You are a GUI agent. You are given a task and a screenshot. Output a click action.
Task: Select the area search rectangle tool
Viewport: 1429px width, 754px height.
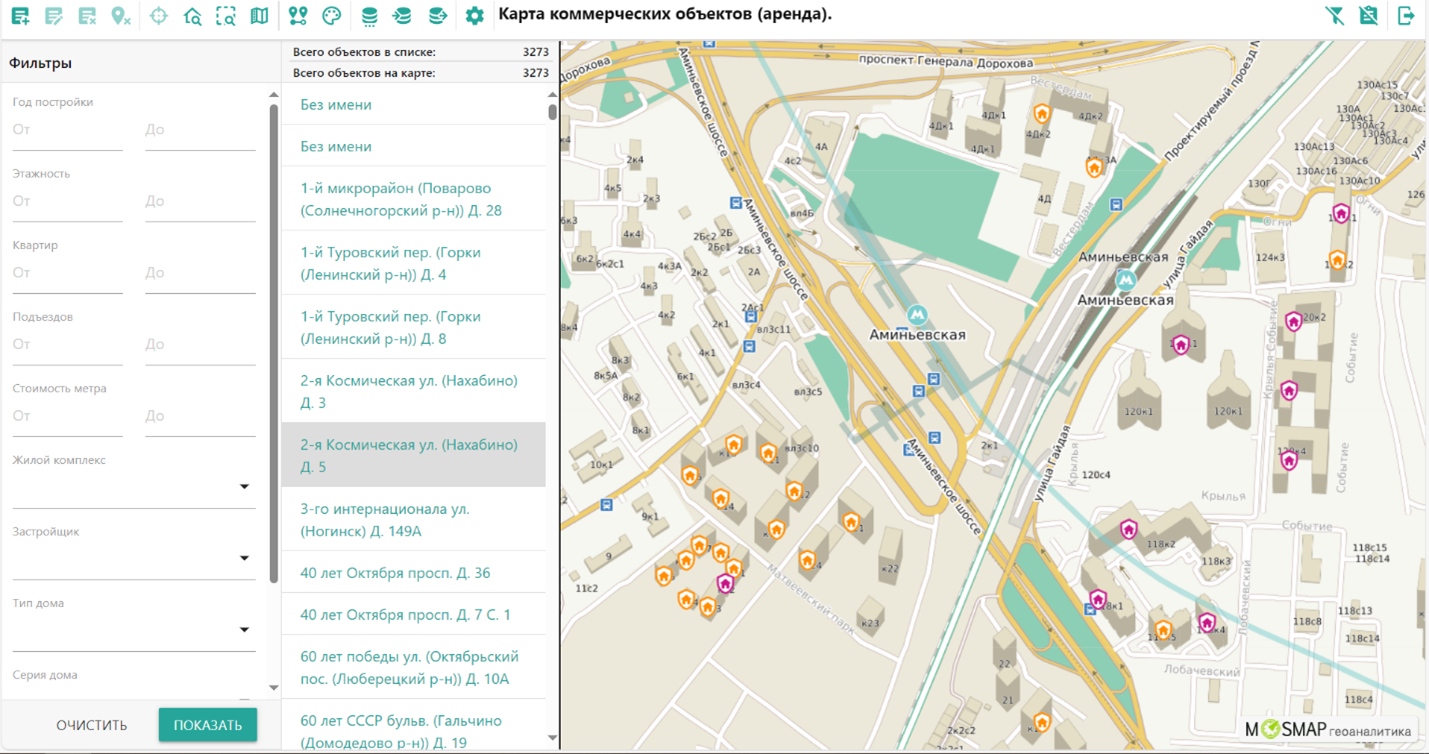click(x=226, y=16)
